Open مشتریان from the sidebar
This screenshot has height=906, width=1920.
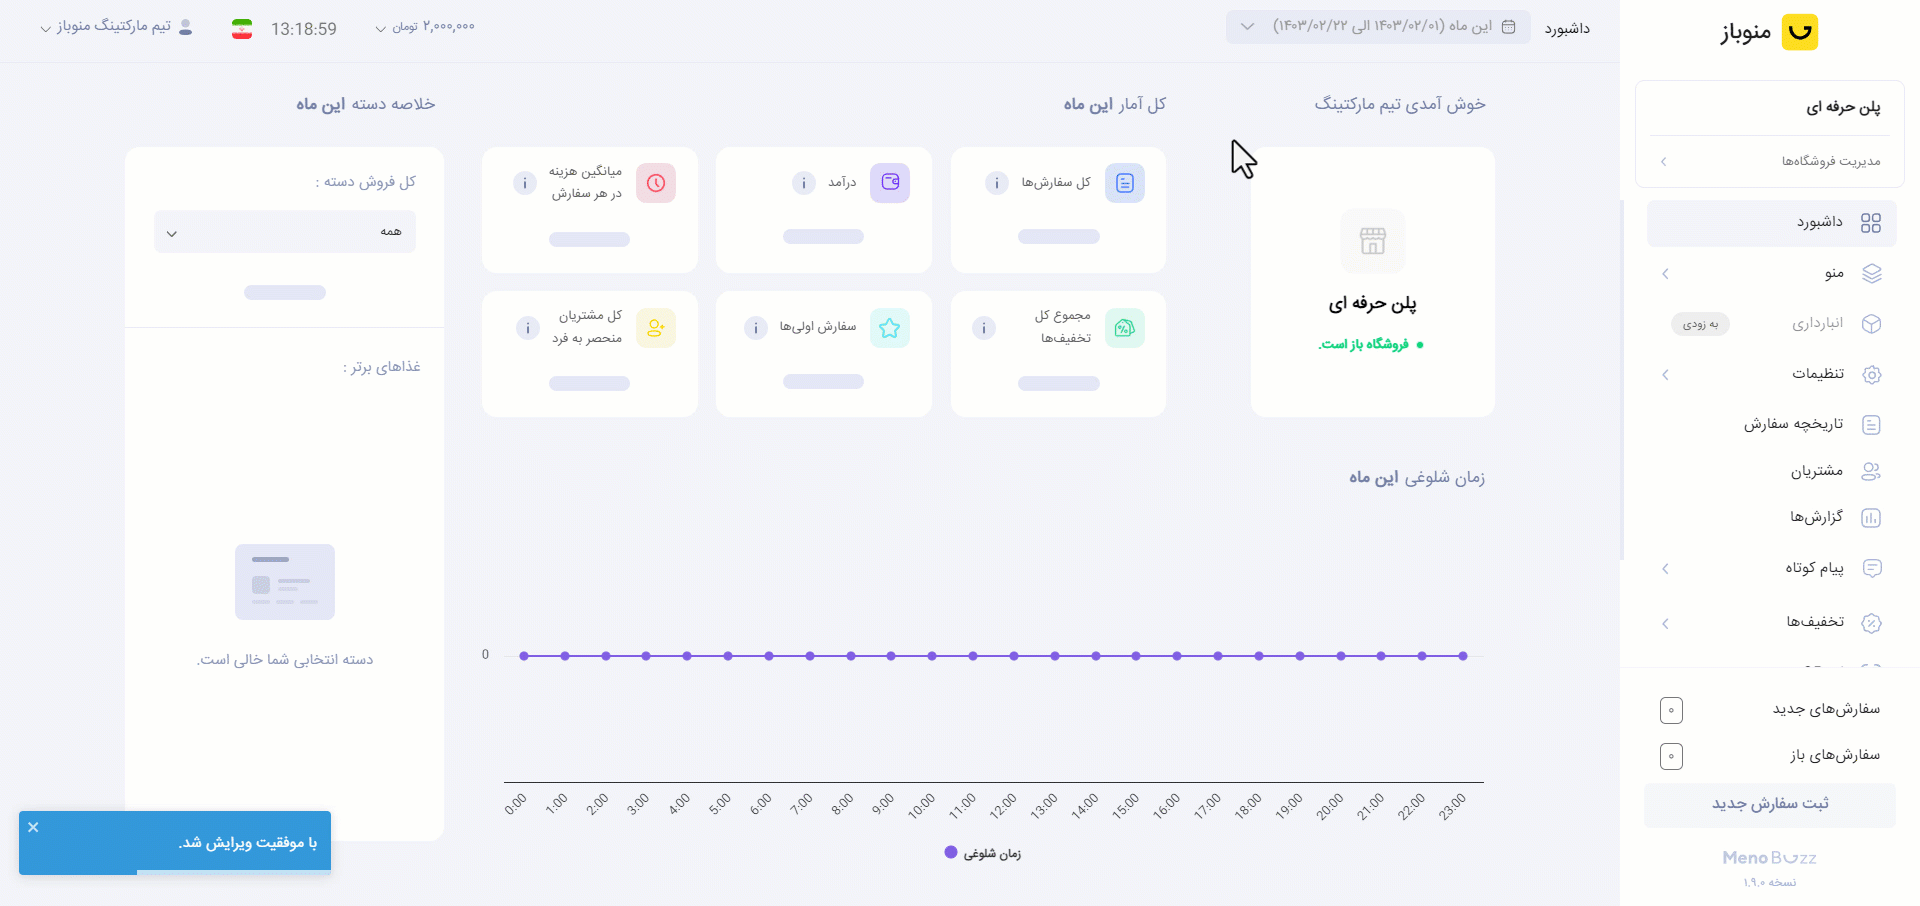1771,471
